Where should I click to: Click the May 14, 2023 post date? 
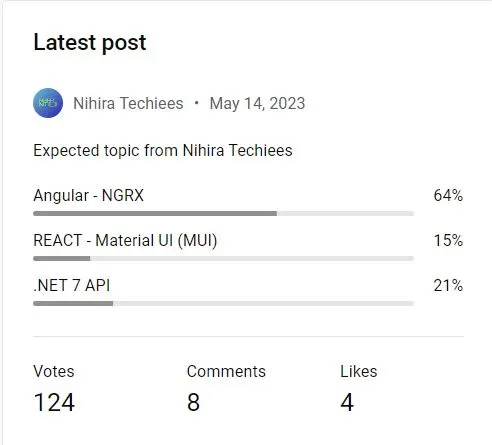click(x=257, y=104)
